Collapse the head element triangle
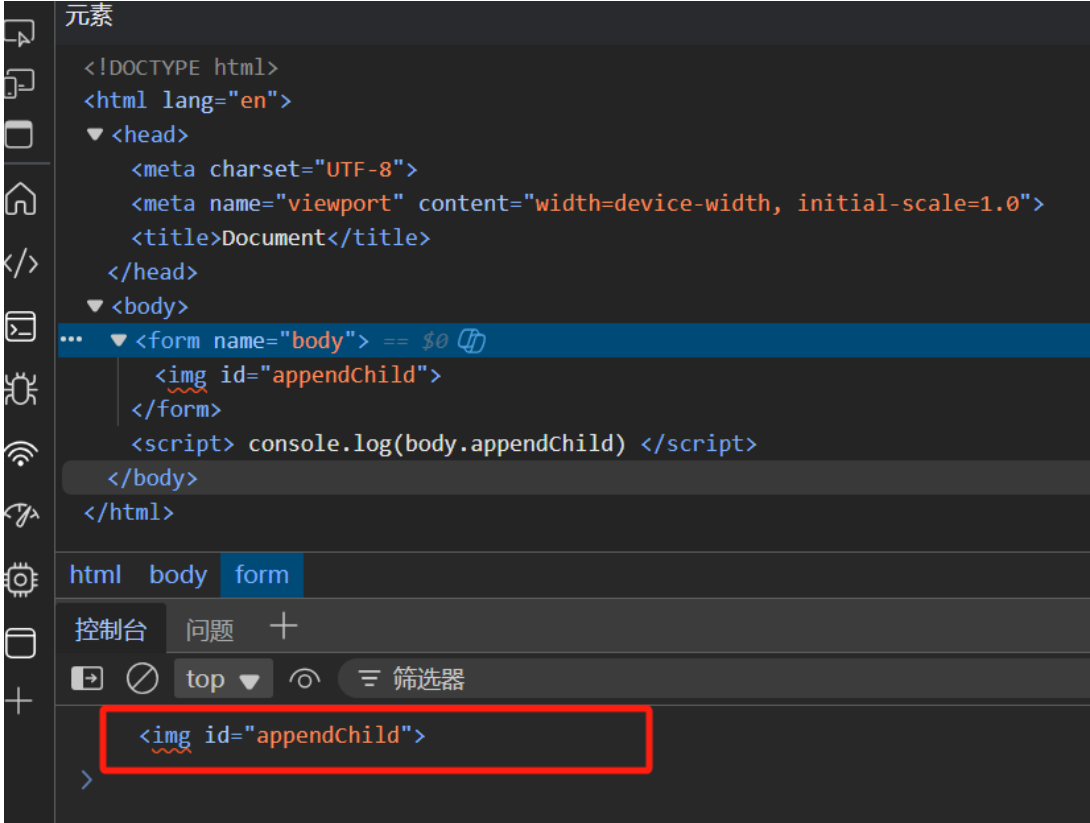The height and width of the screenshot is (823, 1090). pos(95,134)
